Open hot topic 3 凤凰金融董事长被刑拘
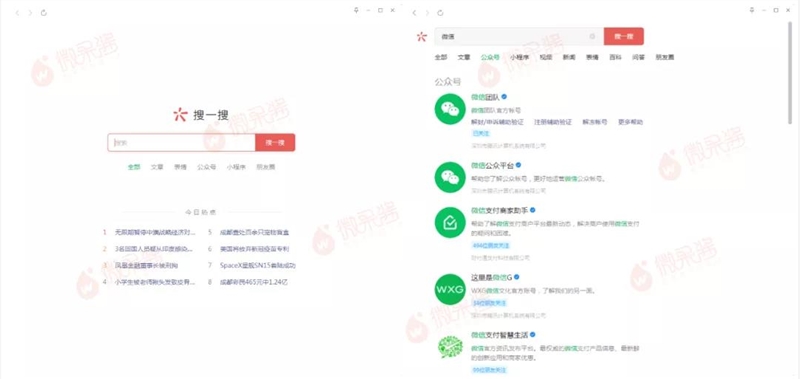This screenshot has height=379, width=800. pyautogui.click(x=146, y=265)
